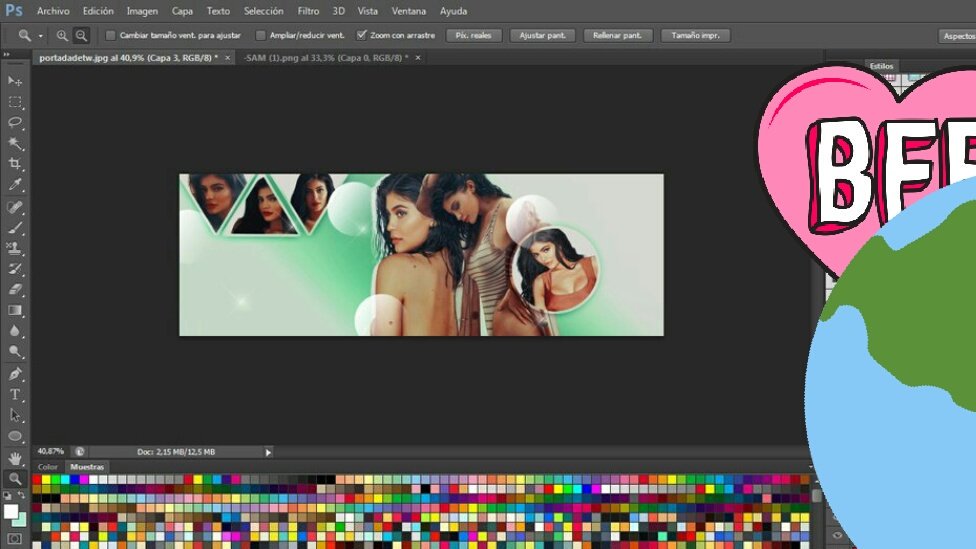Switch to the Color panel tab

coord(48,467)
